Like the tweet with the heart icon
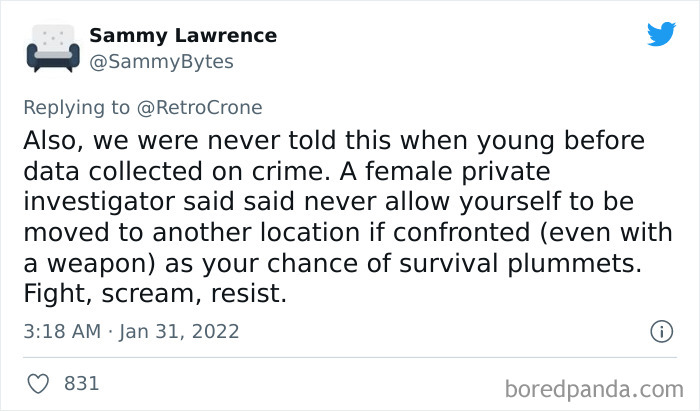Image resolution: width=700 pixels, height=411 pixels. (x=40, y=382)
